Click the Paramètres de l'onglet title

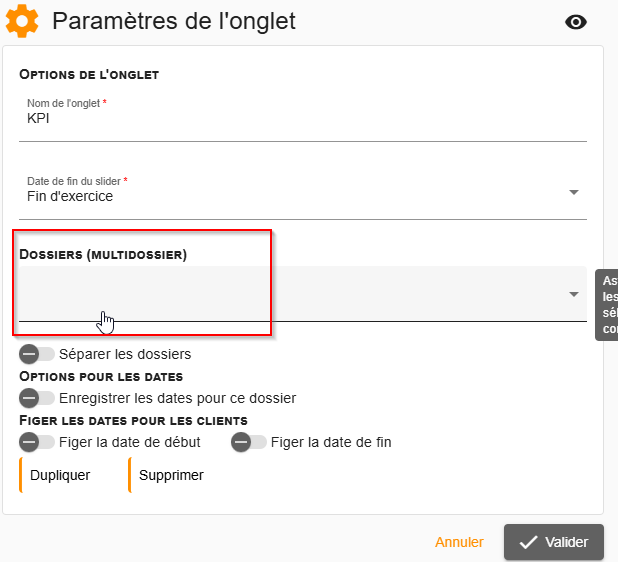(174, 21)
